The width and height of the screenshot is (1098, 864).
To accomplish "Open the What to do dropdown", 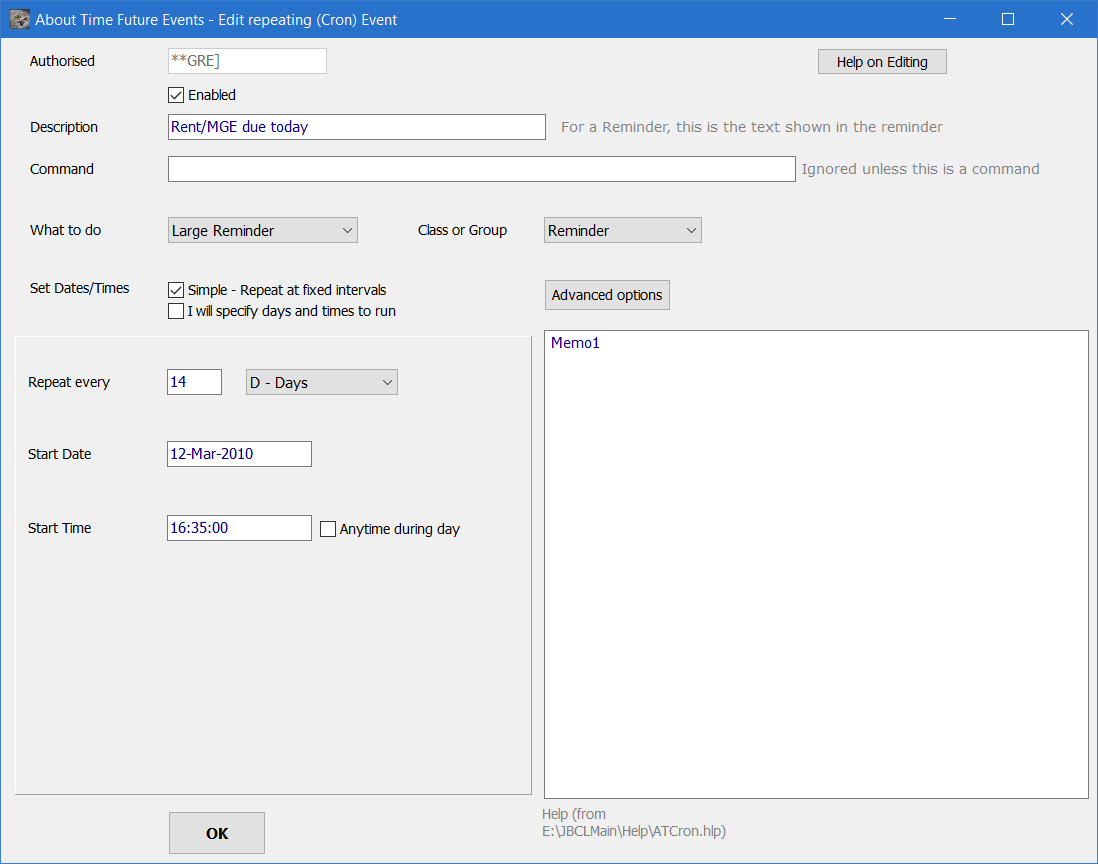I will [x=262, y=230].
